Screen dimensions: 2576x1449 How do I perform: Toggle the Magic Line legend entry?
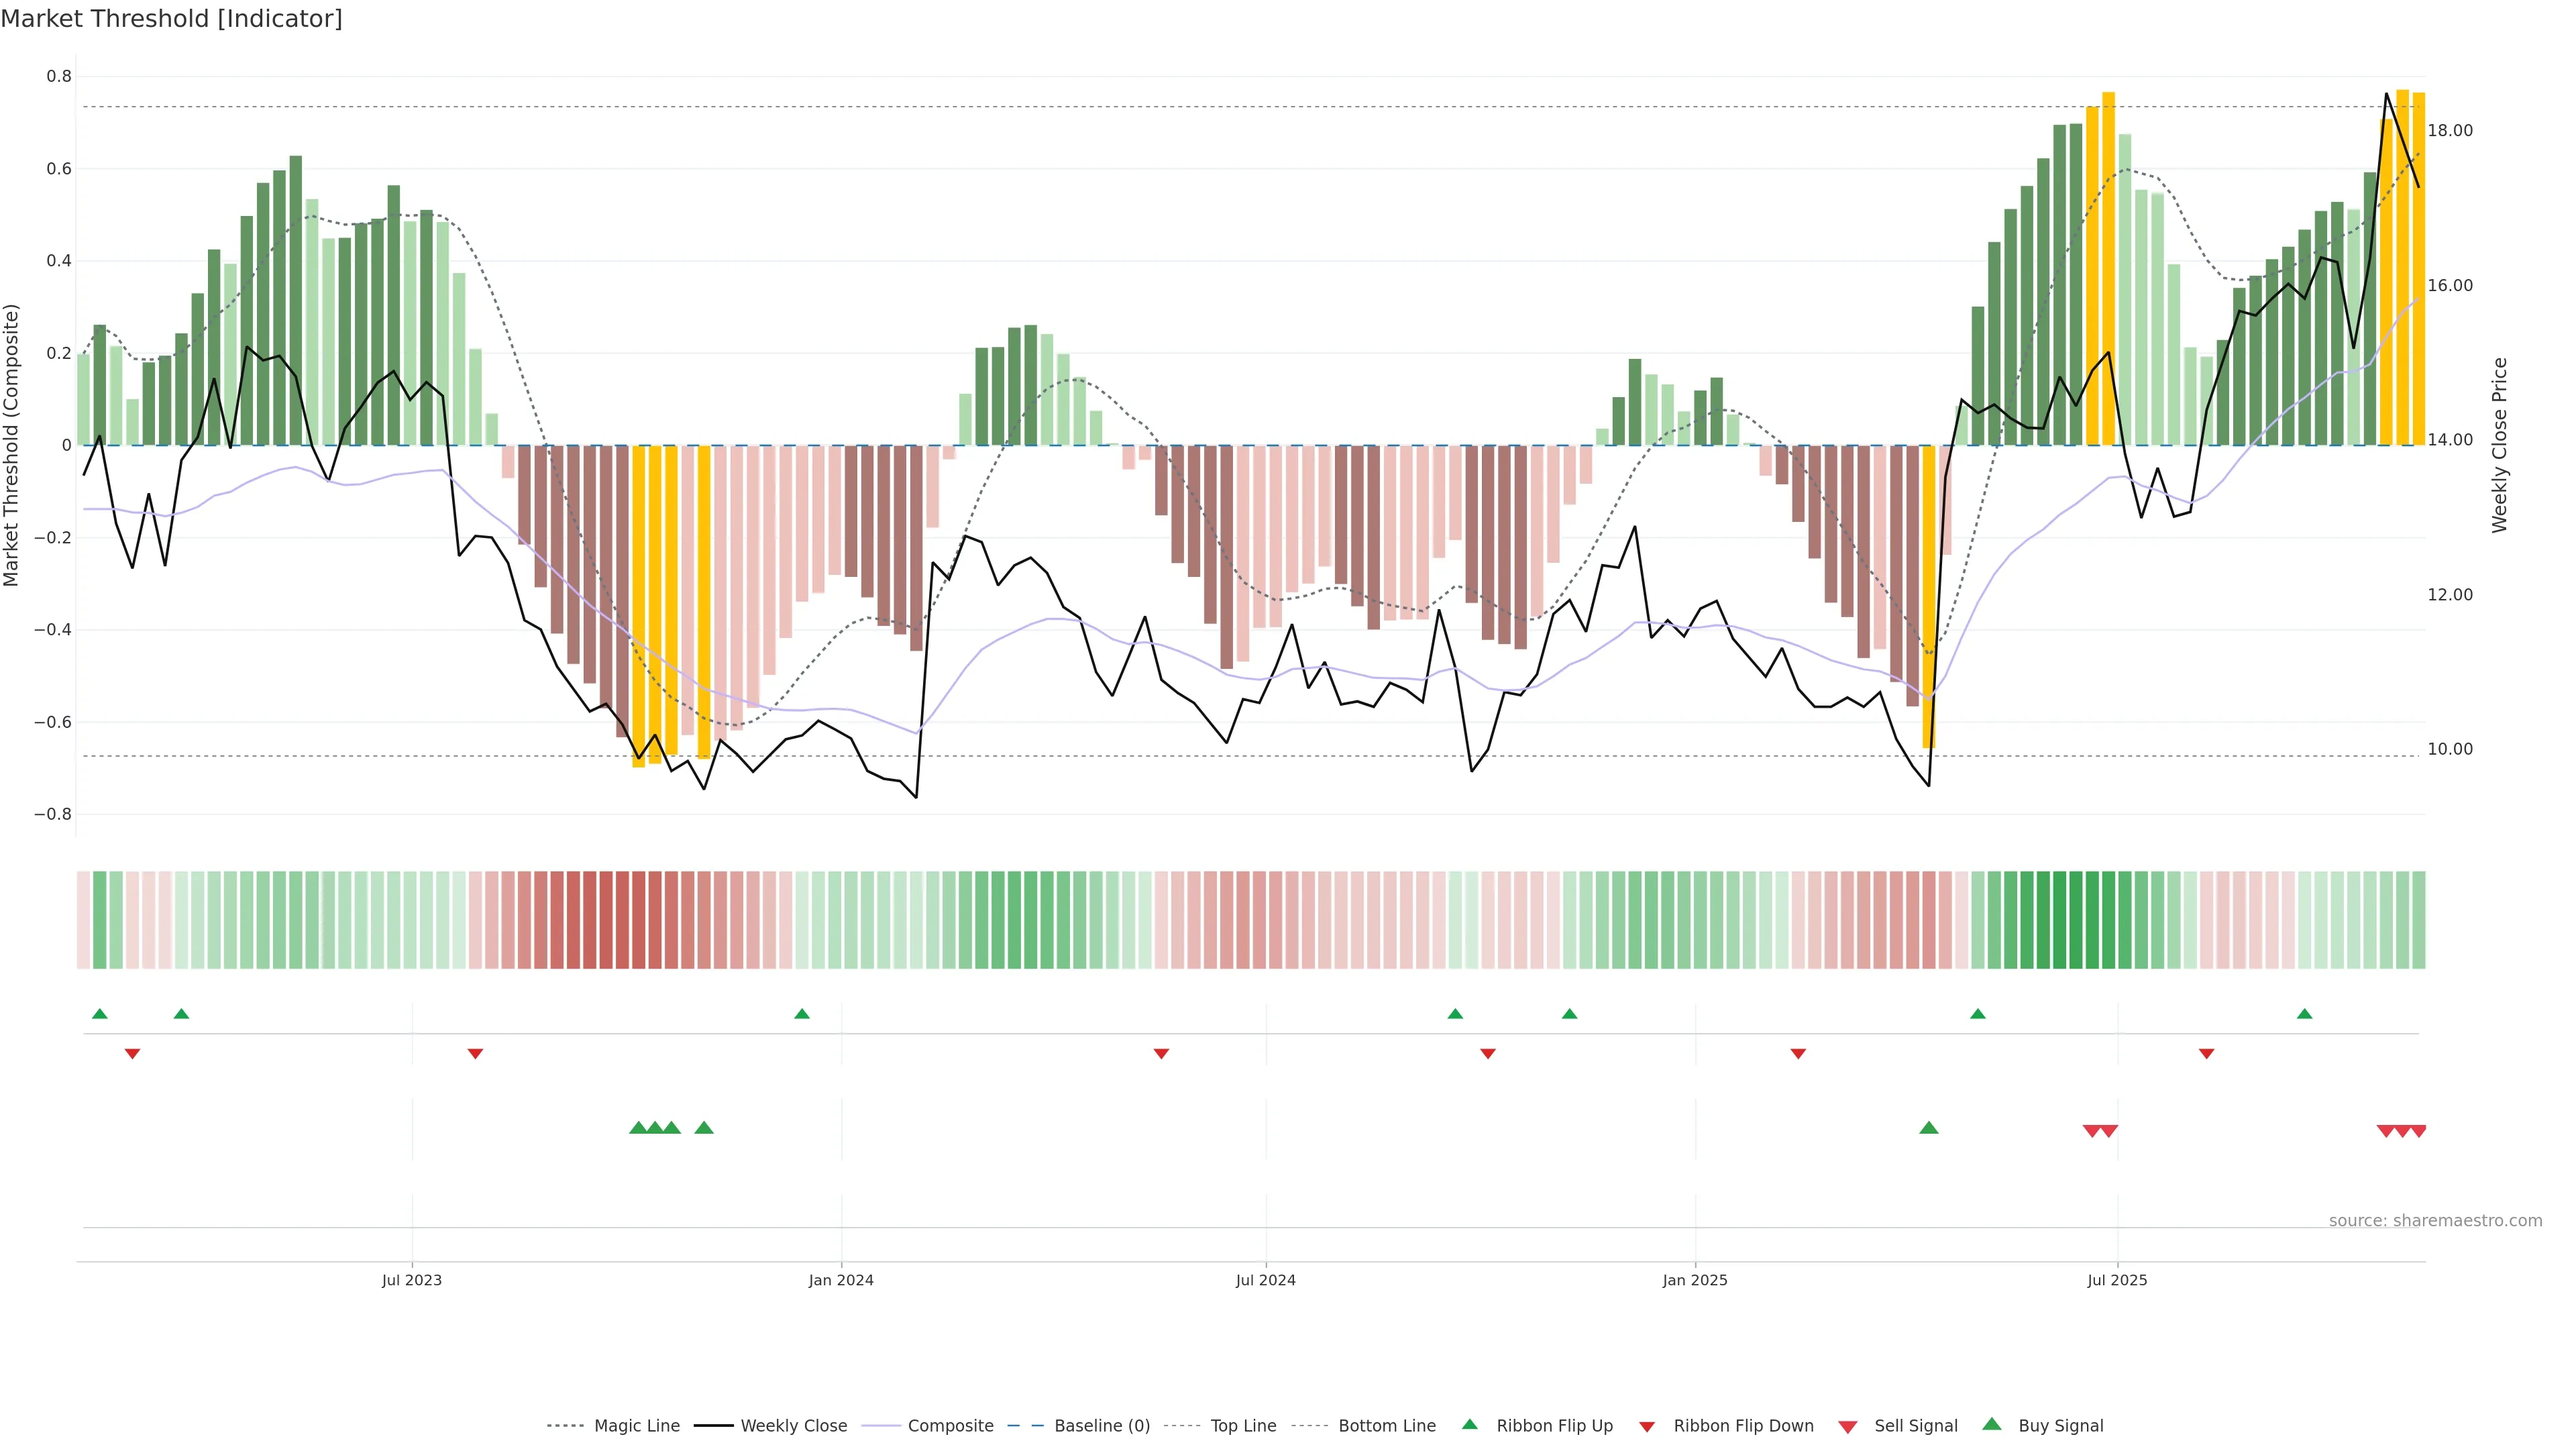636,1426
